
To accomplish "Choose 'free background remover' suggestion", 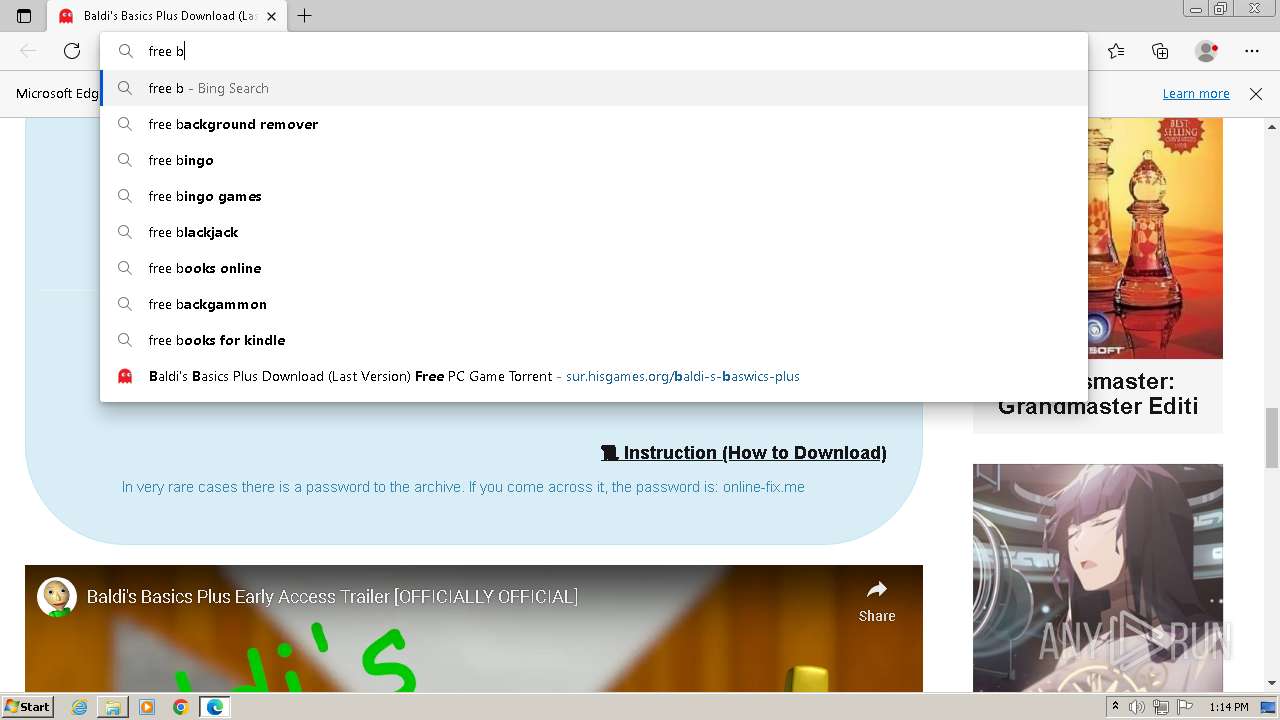I will tap(594, 124).
